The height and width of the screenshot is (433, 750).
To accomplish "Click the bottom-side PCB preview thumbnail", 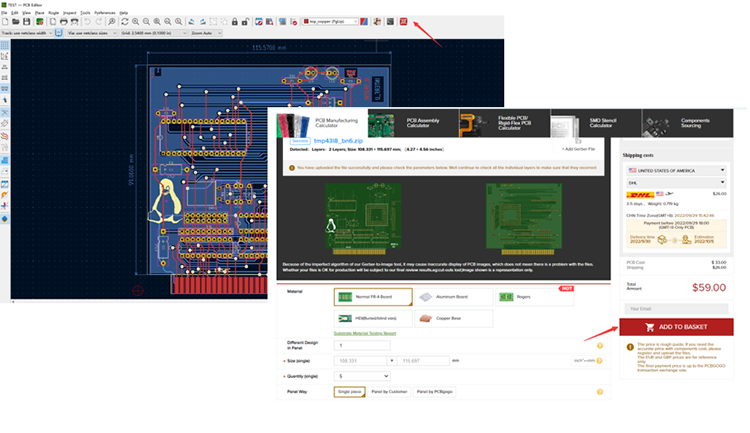I will [x=524, y=219].
